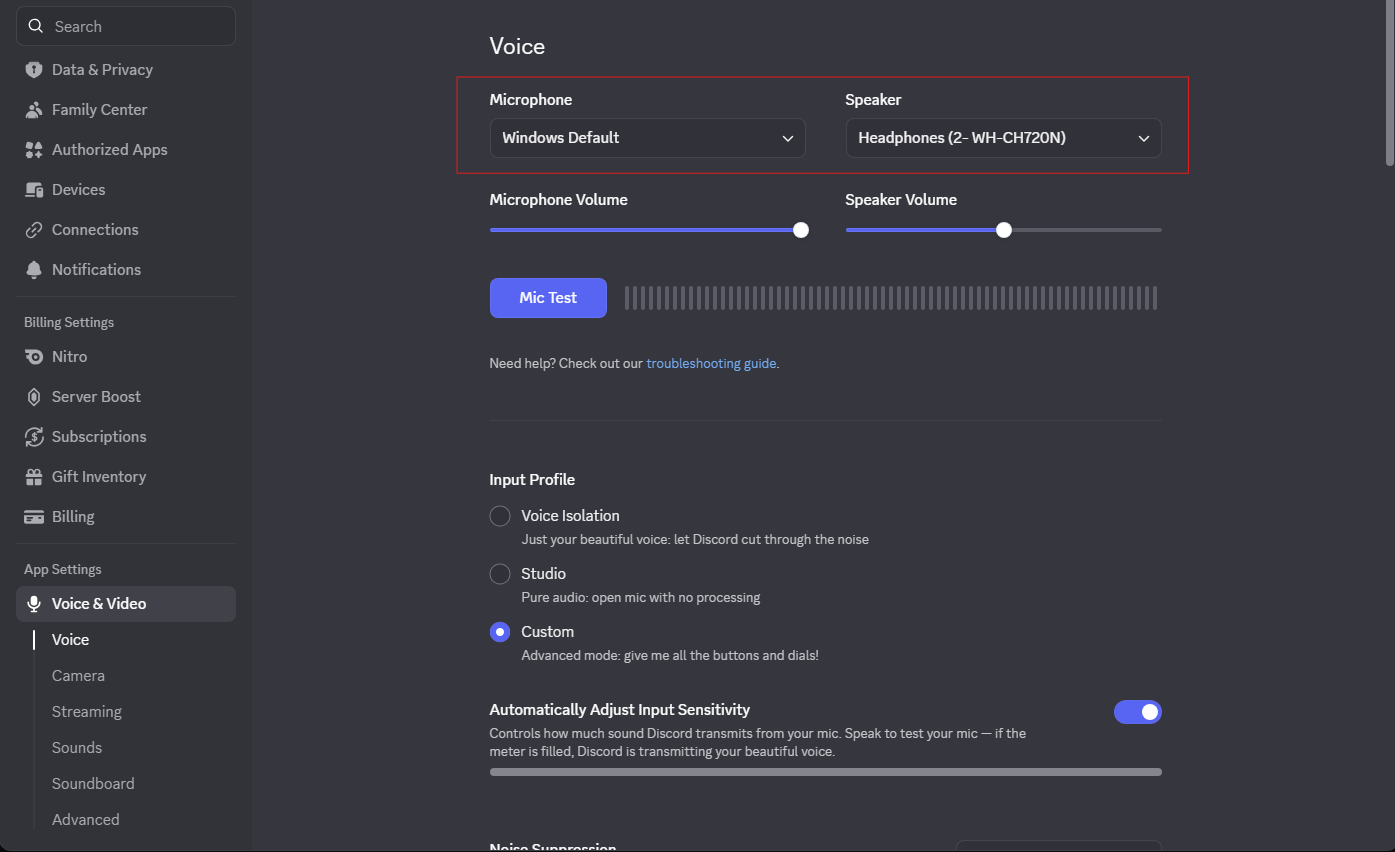Click the mic test level meter
Viewport: 1395px width, 852px height.
click(891, 298)
